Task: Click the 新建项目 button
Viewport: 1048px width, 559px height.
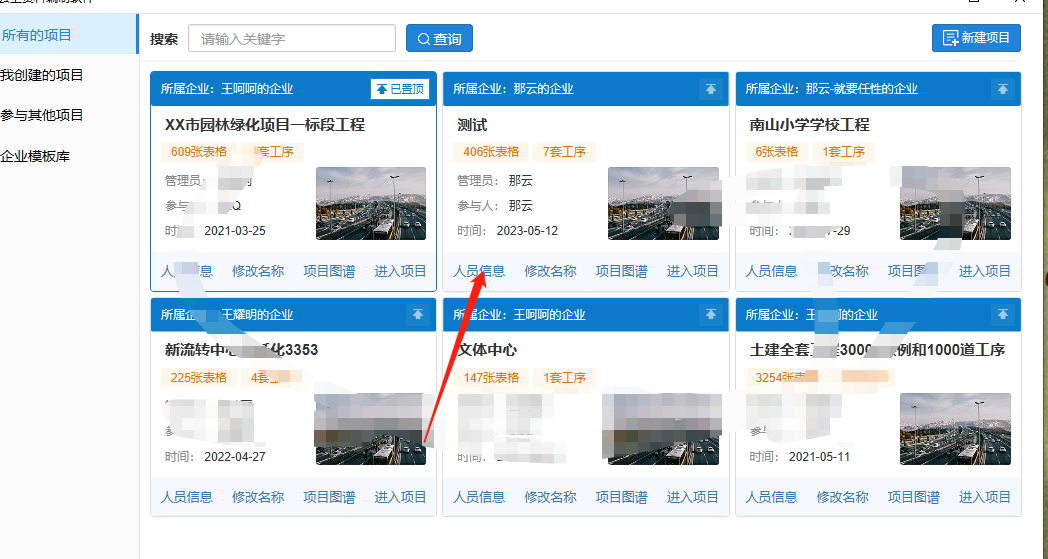Action: tap(976, 38)
